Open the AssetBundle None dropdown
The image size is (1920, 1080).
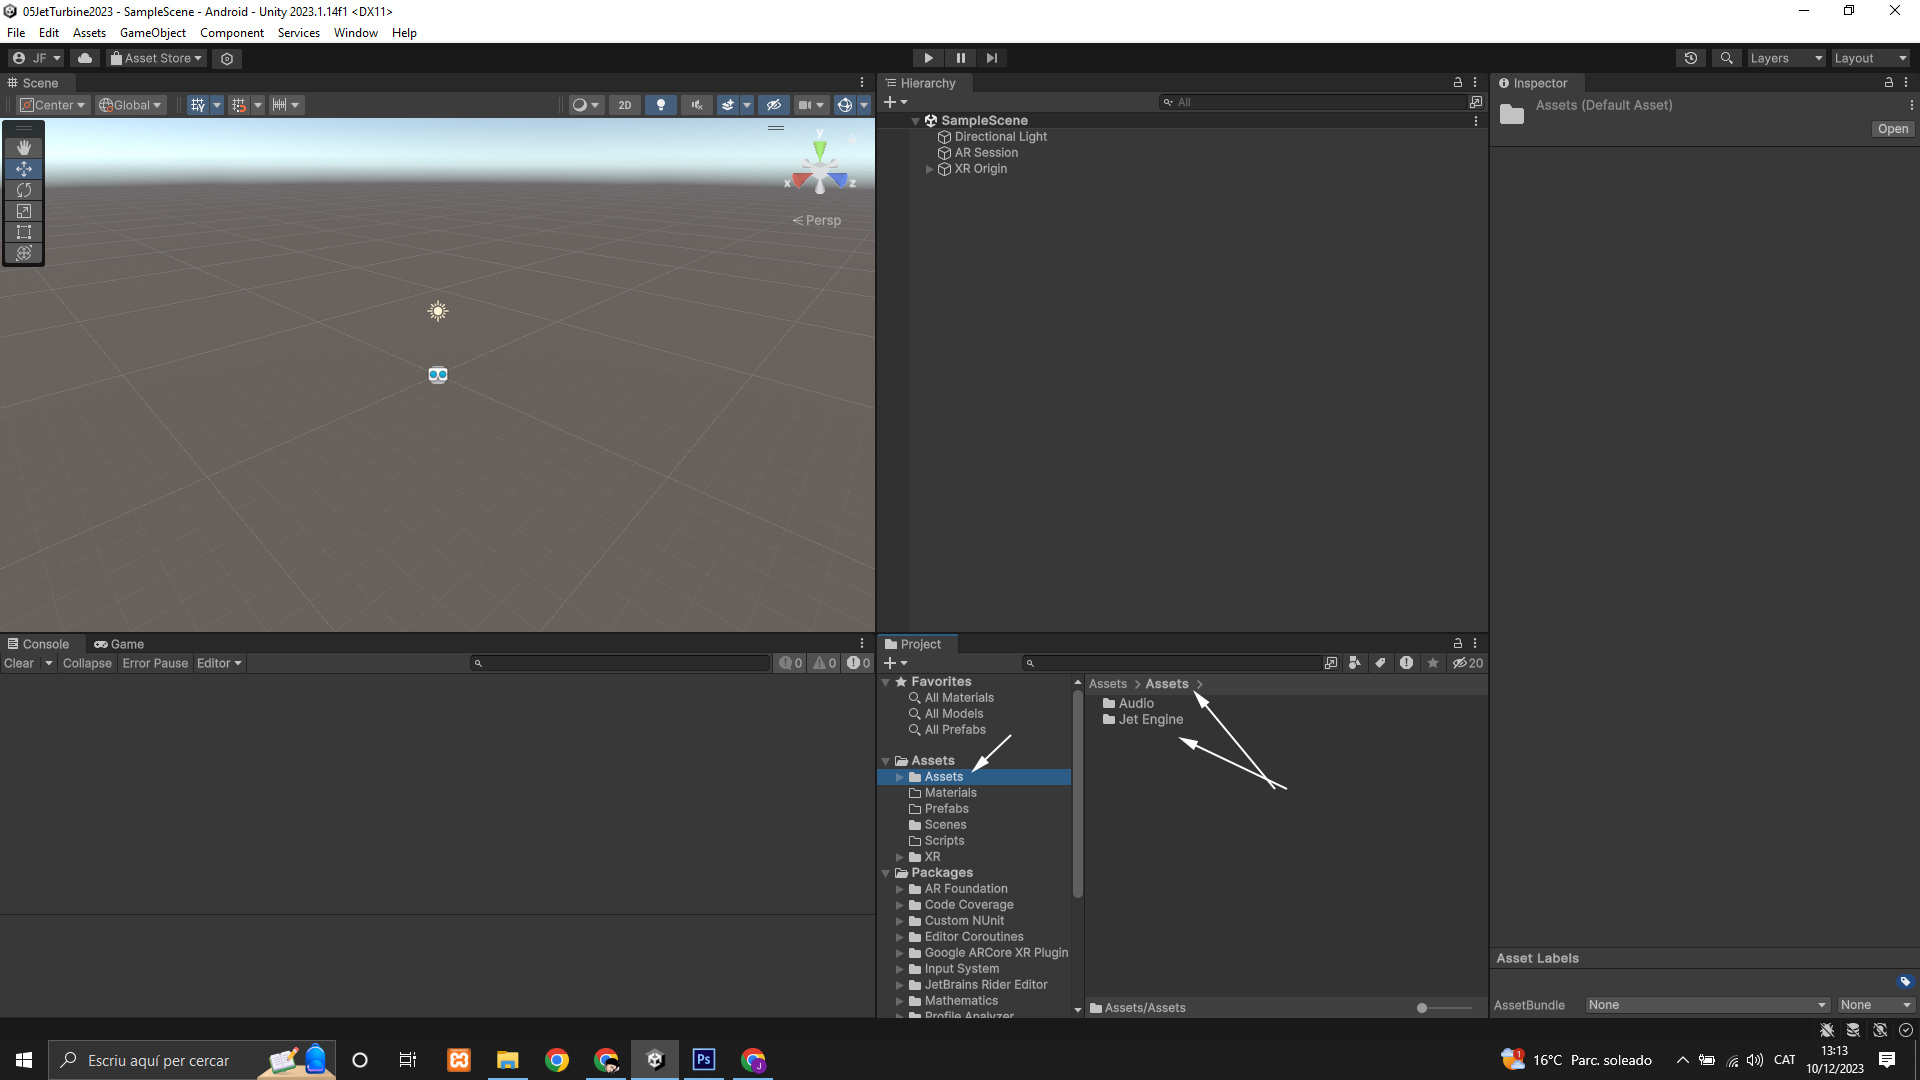click(1707, 1005)
